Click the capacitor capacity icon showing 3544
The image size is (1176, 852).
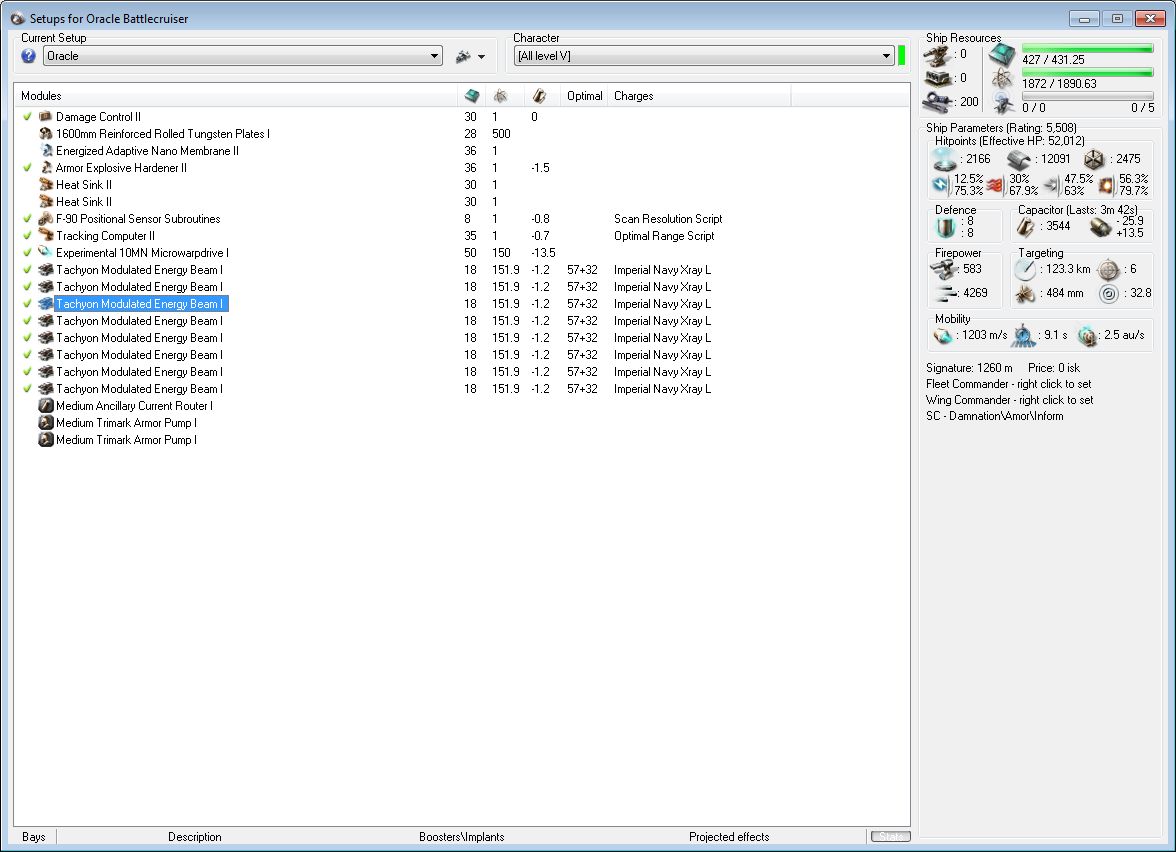coord(1025,226)
